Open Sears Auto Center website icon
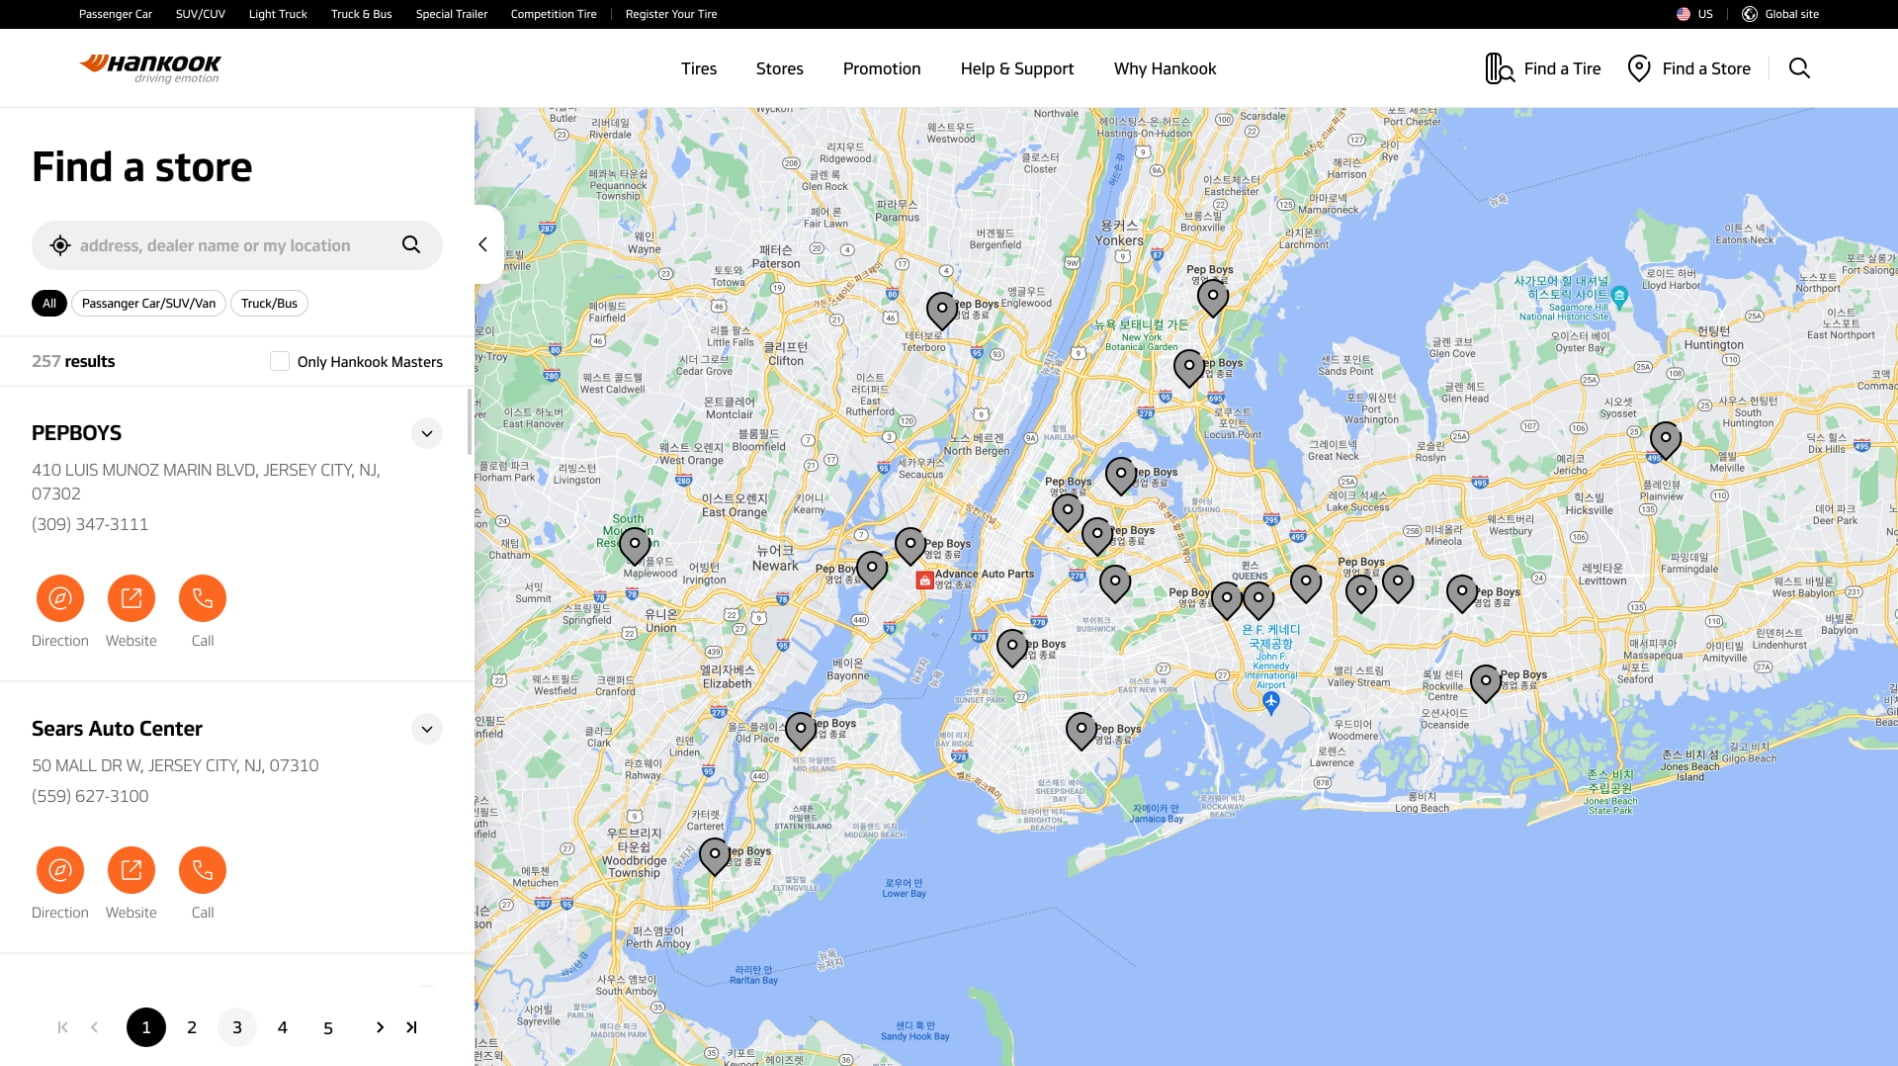 (x=131, y=870)
